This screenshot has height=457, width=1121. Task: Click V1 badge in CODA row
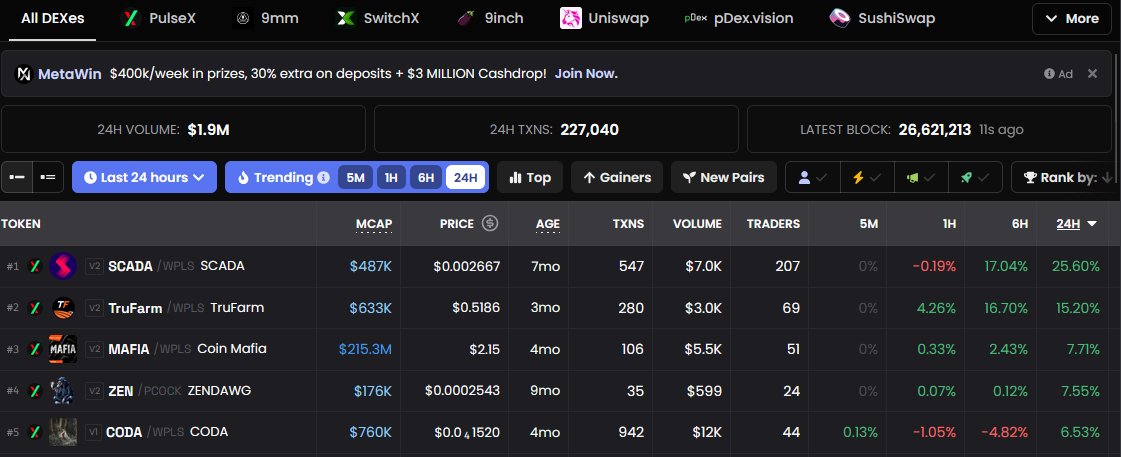pyautogui.click(x=93, y=432)
